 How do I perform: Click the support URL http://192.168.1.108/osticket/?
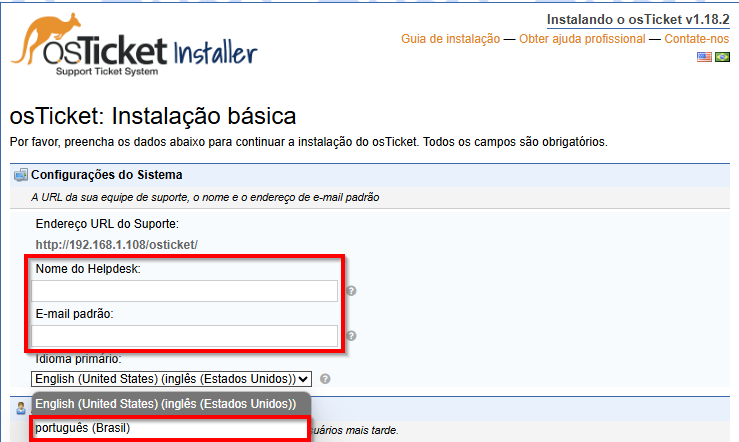tap(117, 245)
